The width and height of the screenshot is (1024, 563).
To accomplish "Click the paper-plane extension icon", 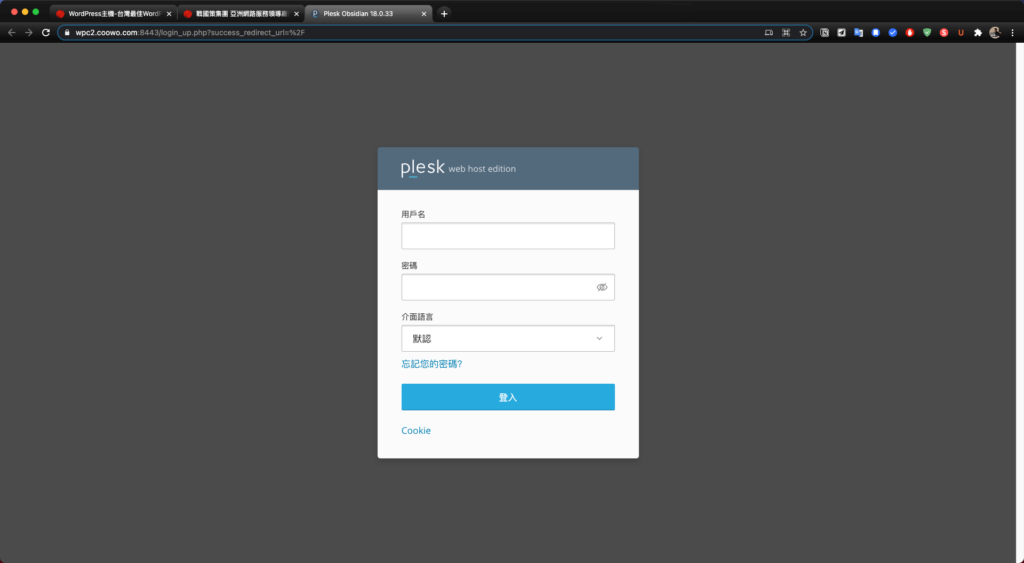I will click(841, 33).
